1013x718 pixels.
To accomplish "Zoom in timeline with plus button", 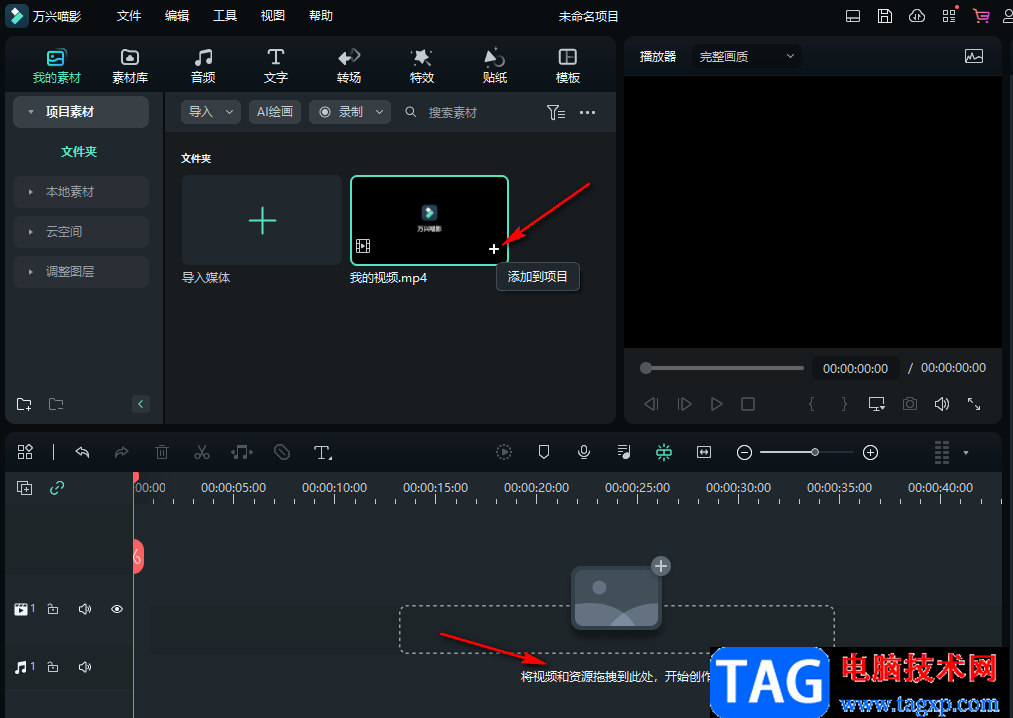I will (870, 452).
